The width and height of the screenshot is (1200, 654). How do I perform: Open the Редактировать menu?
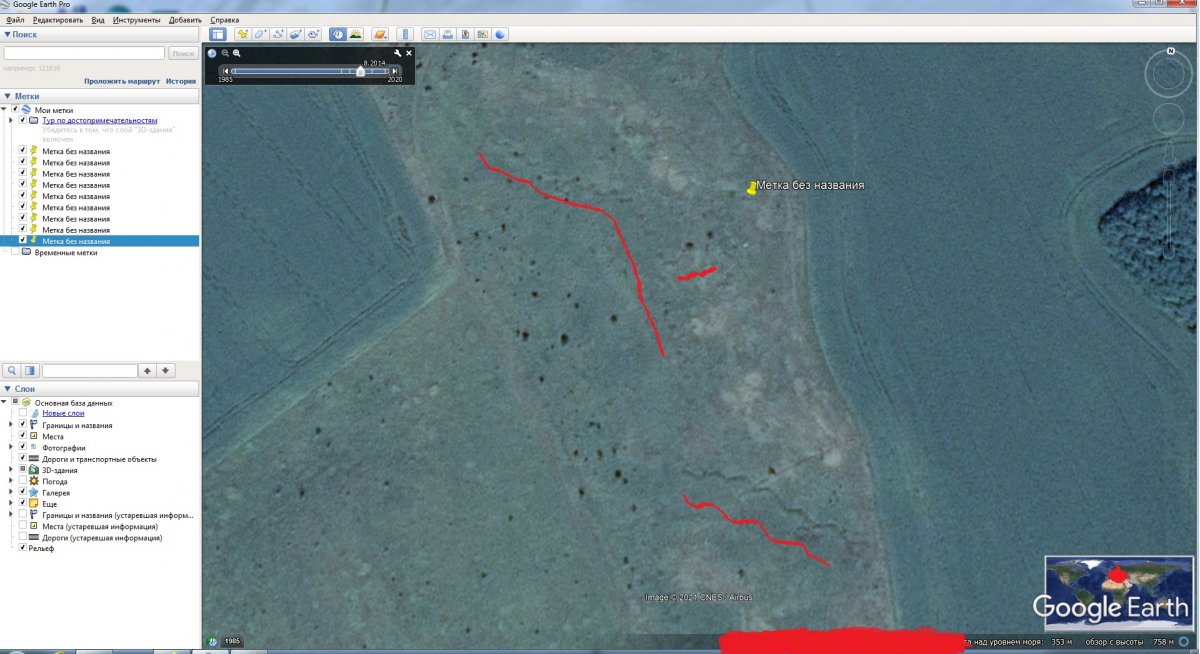coord(58,20)
